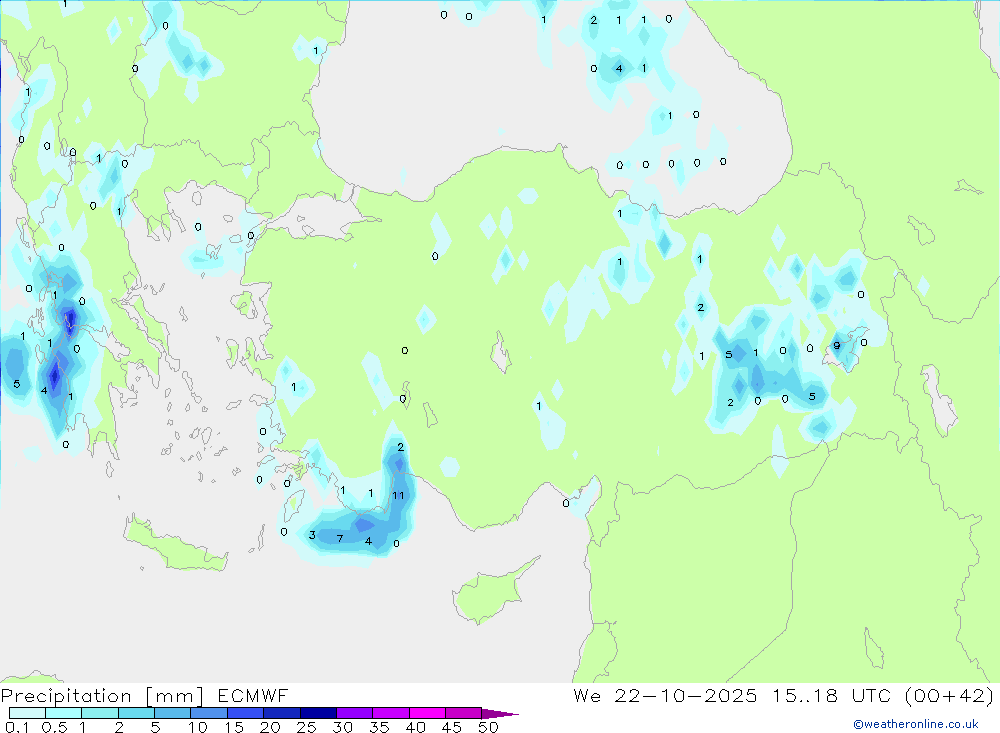Select the legend swatch between 35 and 40

pos(391,713)
